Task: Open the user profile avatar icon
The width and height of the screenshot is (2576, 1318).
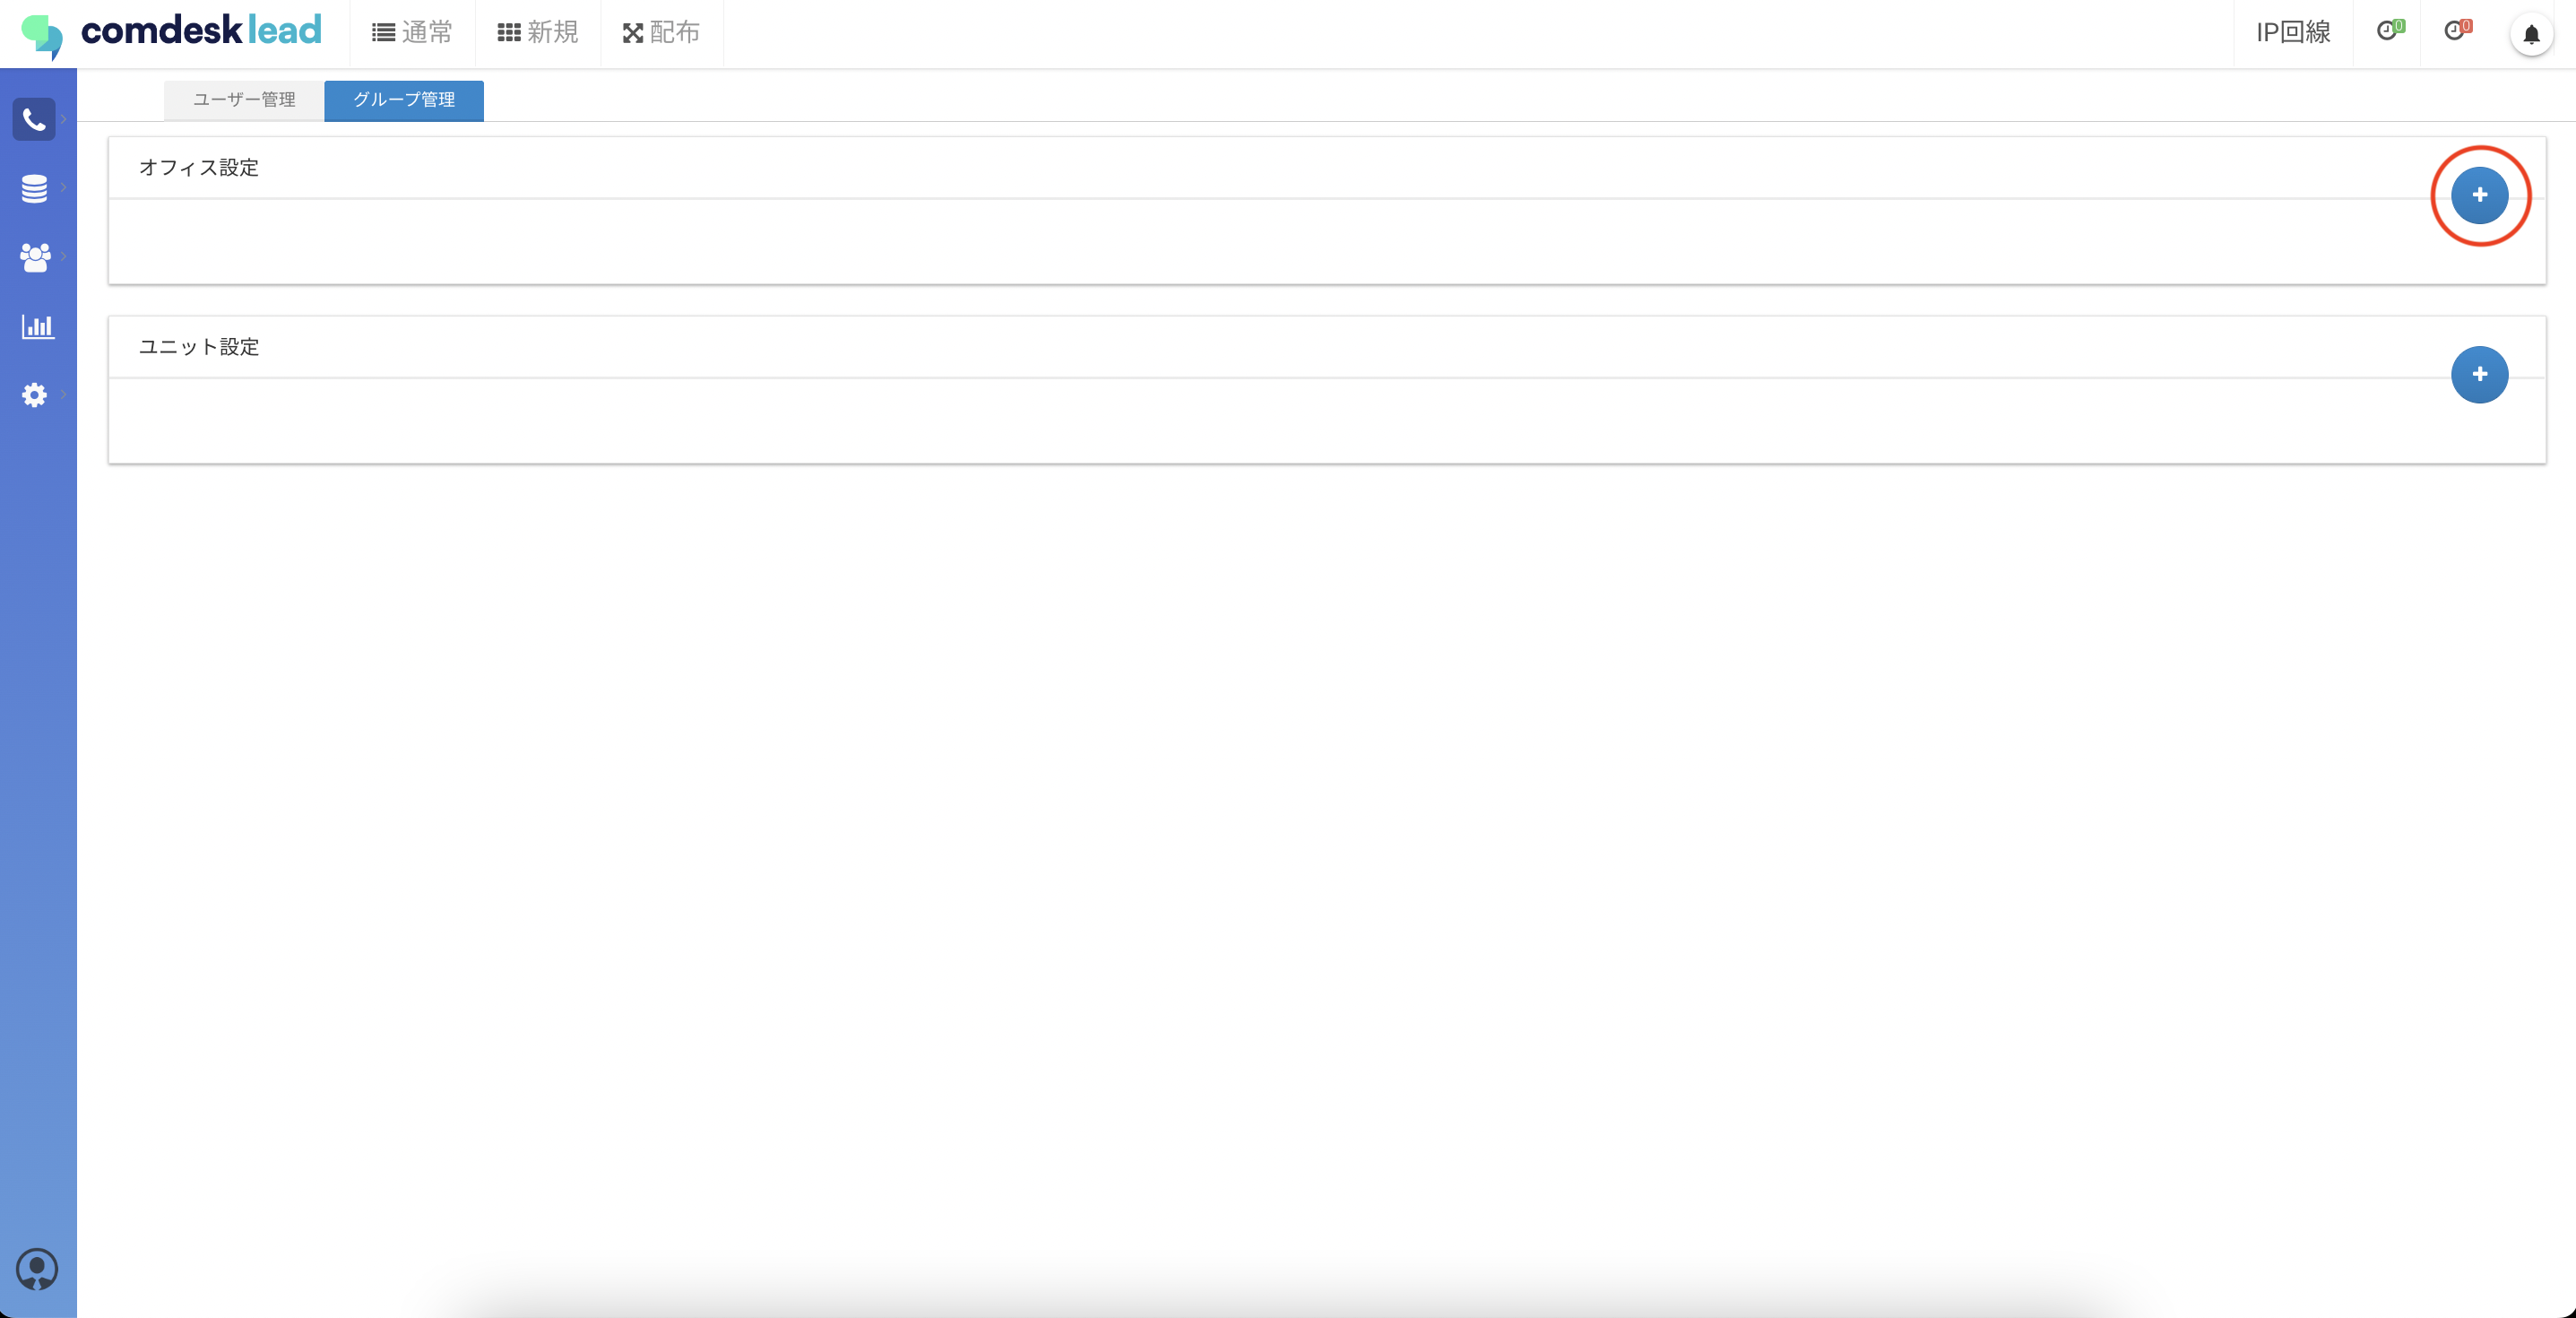Action: point(37,1269)
